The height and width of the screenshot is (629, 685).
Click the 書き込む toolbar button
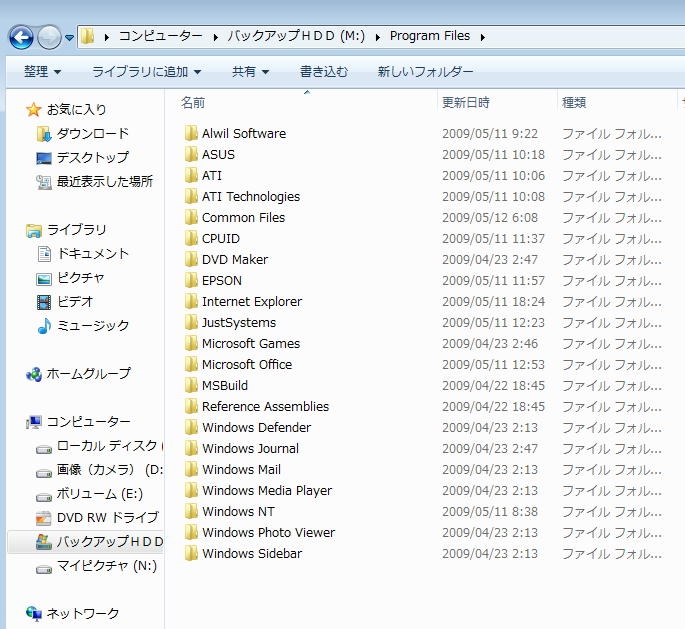324,71
